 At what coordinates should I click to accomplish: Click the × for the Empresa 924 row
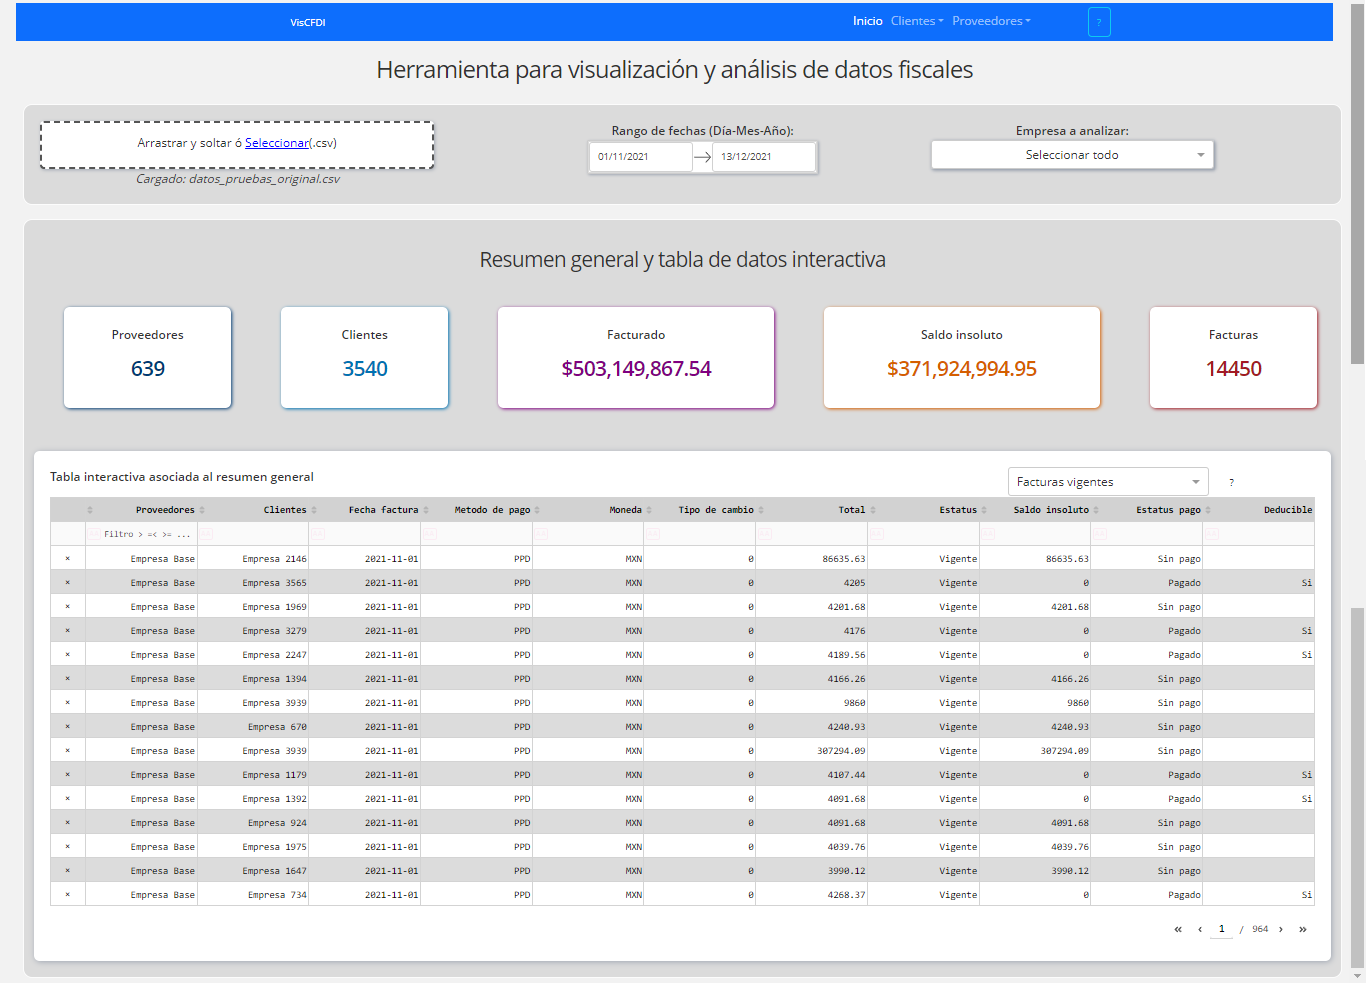[x=68, y=823]
